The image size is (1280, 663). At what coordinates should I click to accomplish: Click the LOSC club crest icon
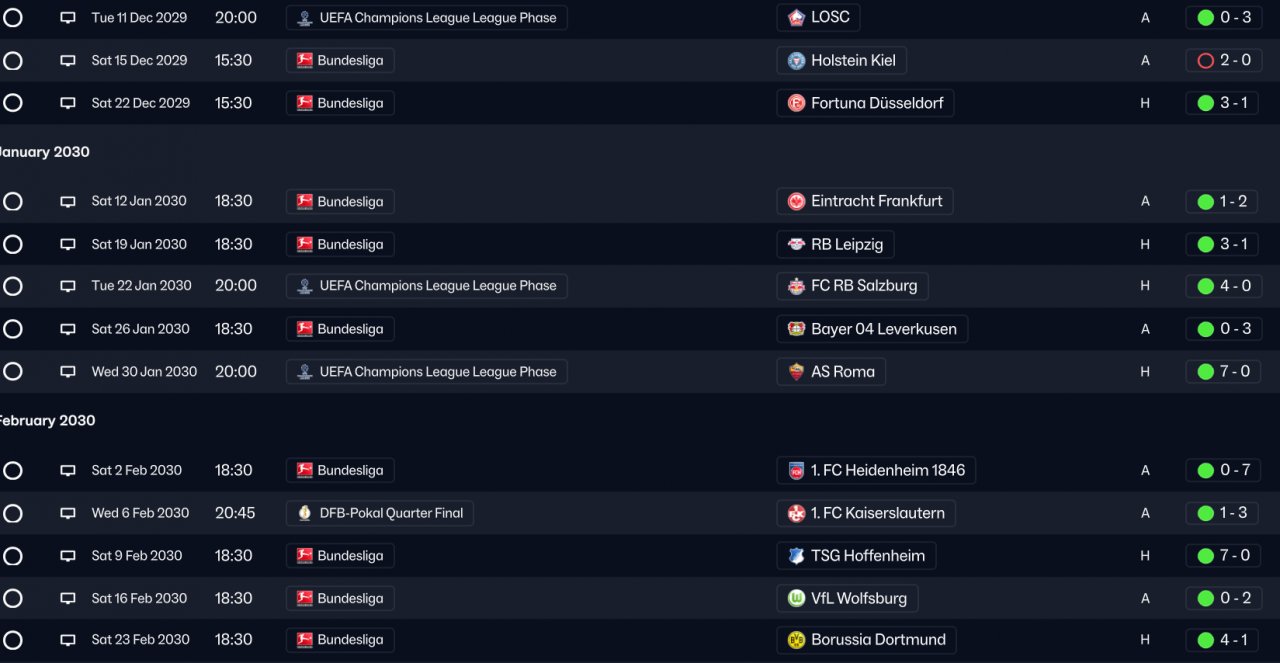coord(796,18)
